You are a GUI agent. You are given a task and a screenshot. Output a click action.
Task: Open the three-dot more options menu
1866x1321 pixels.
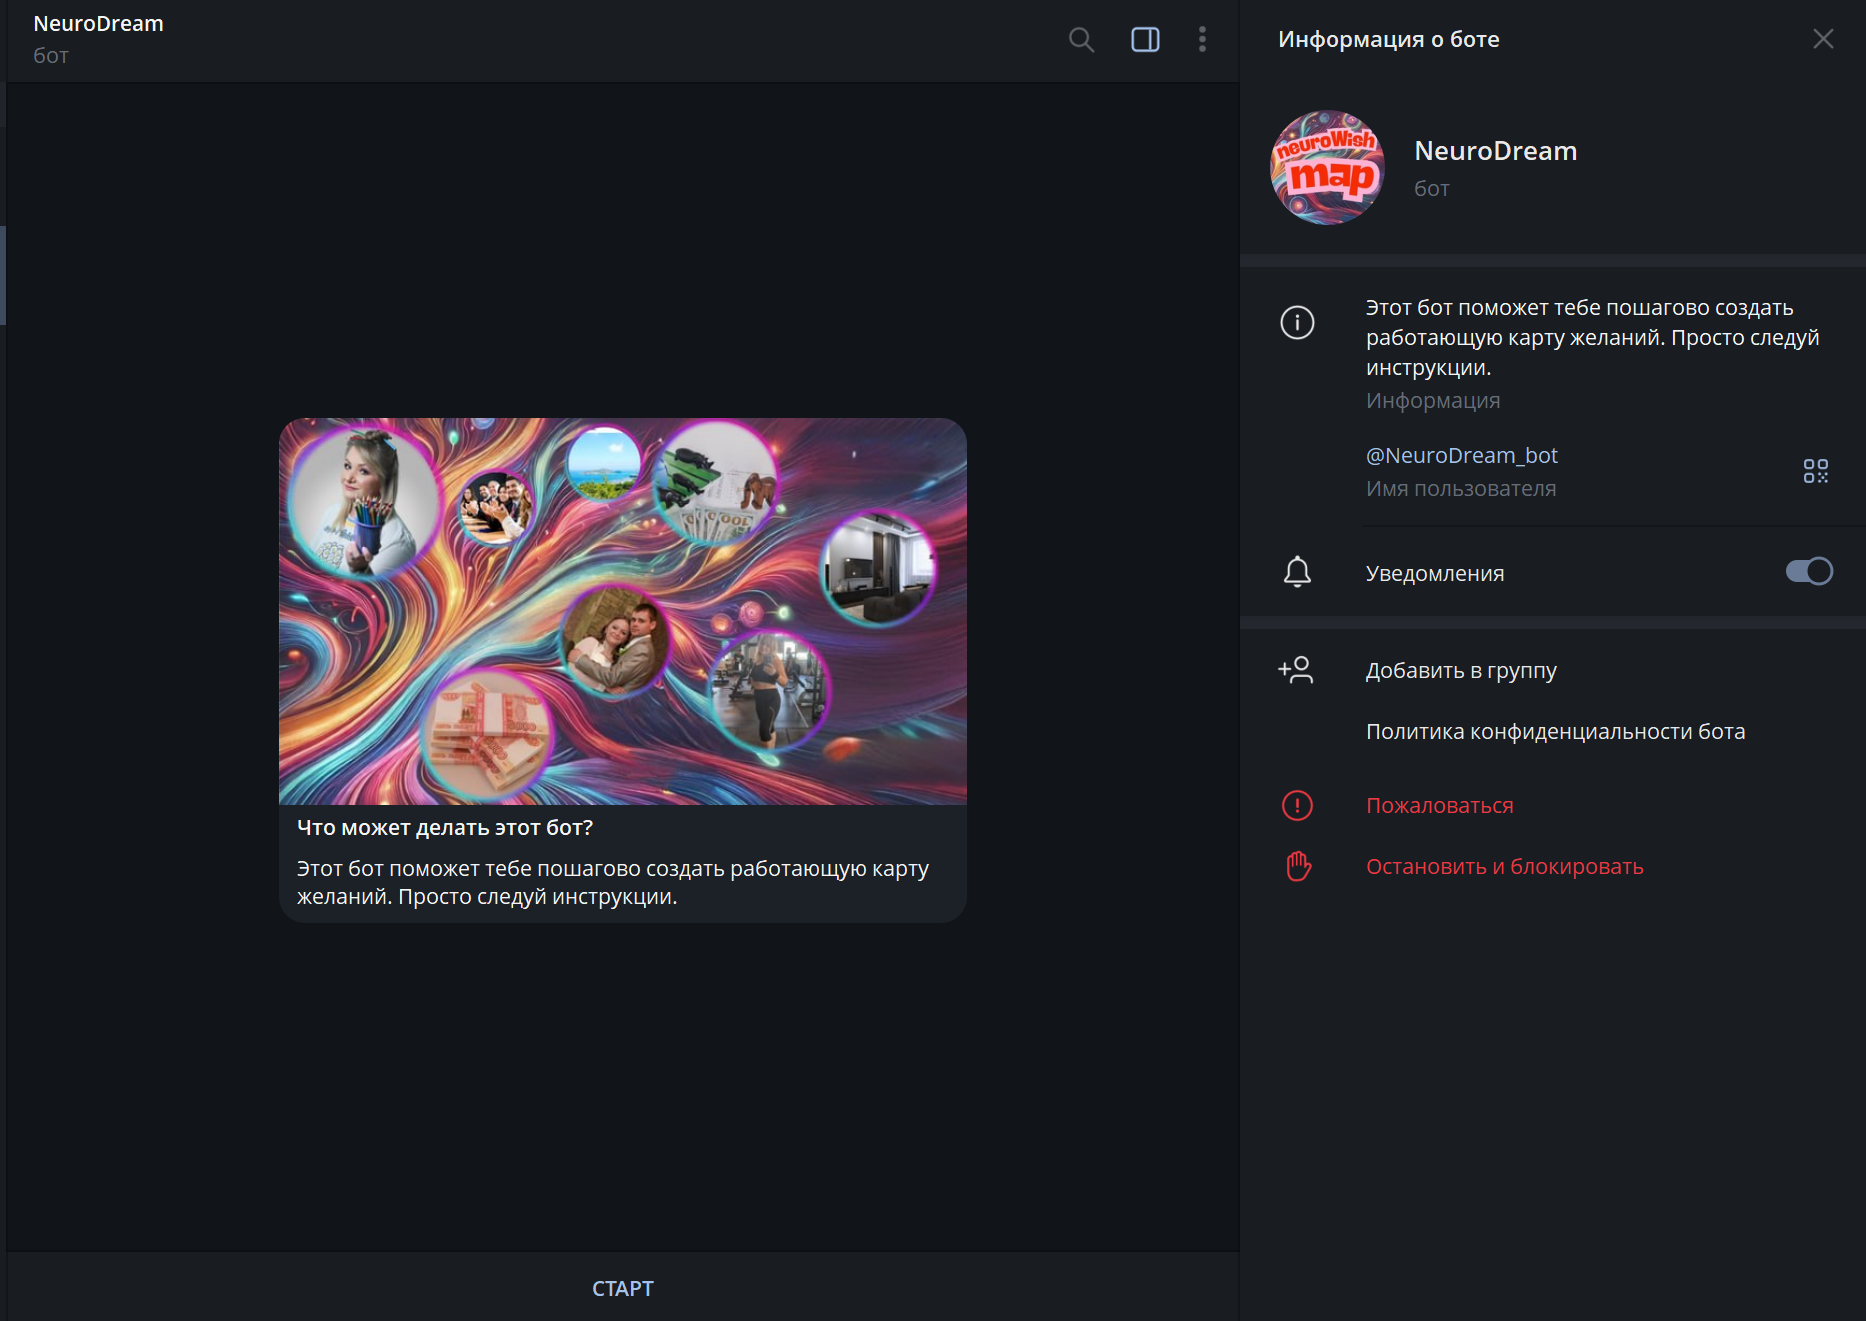click(1202, 40)
